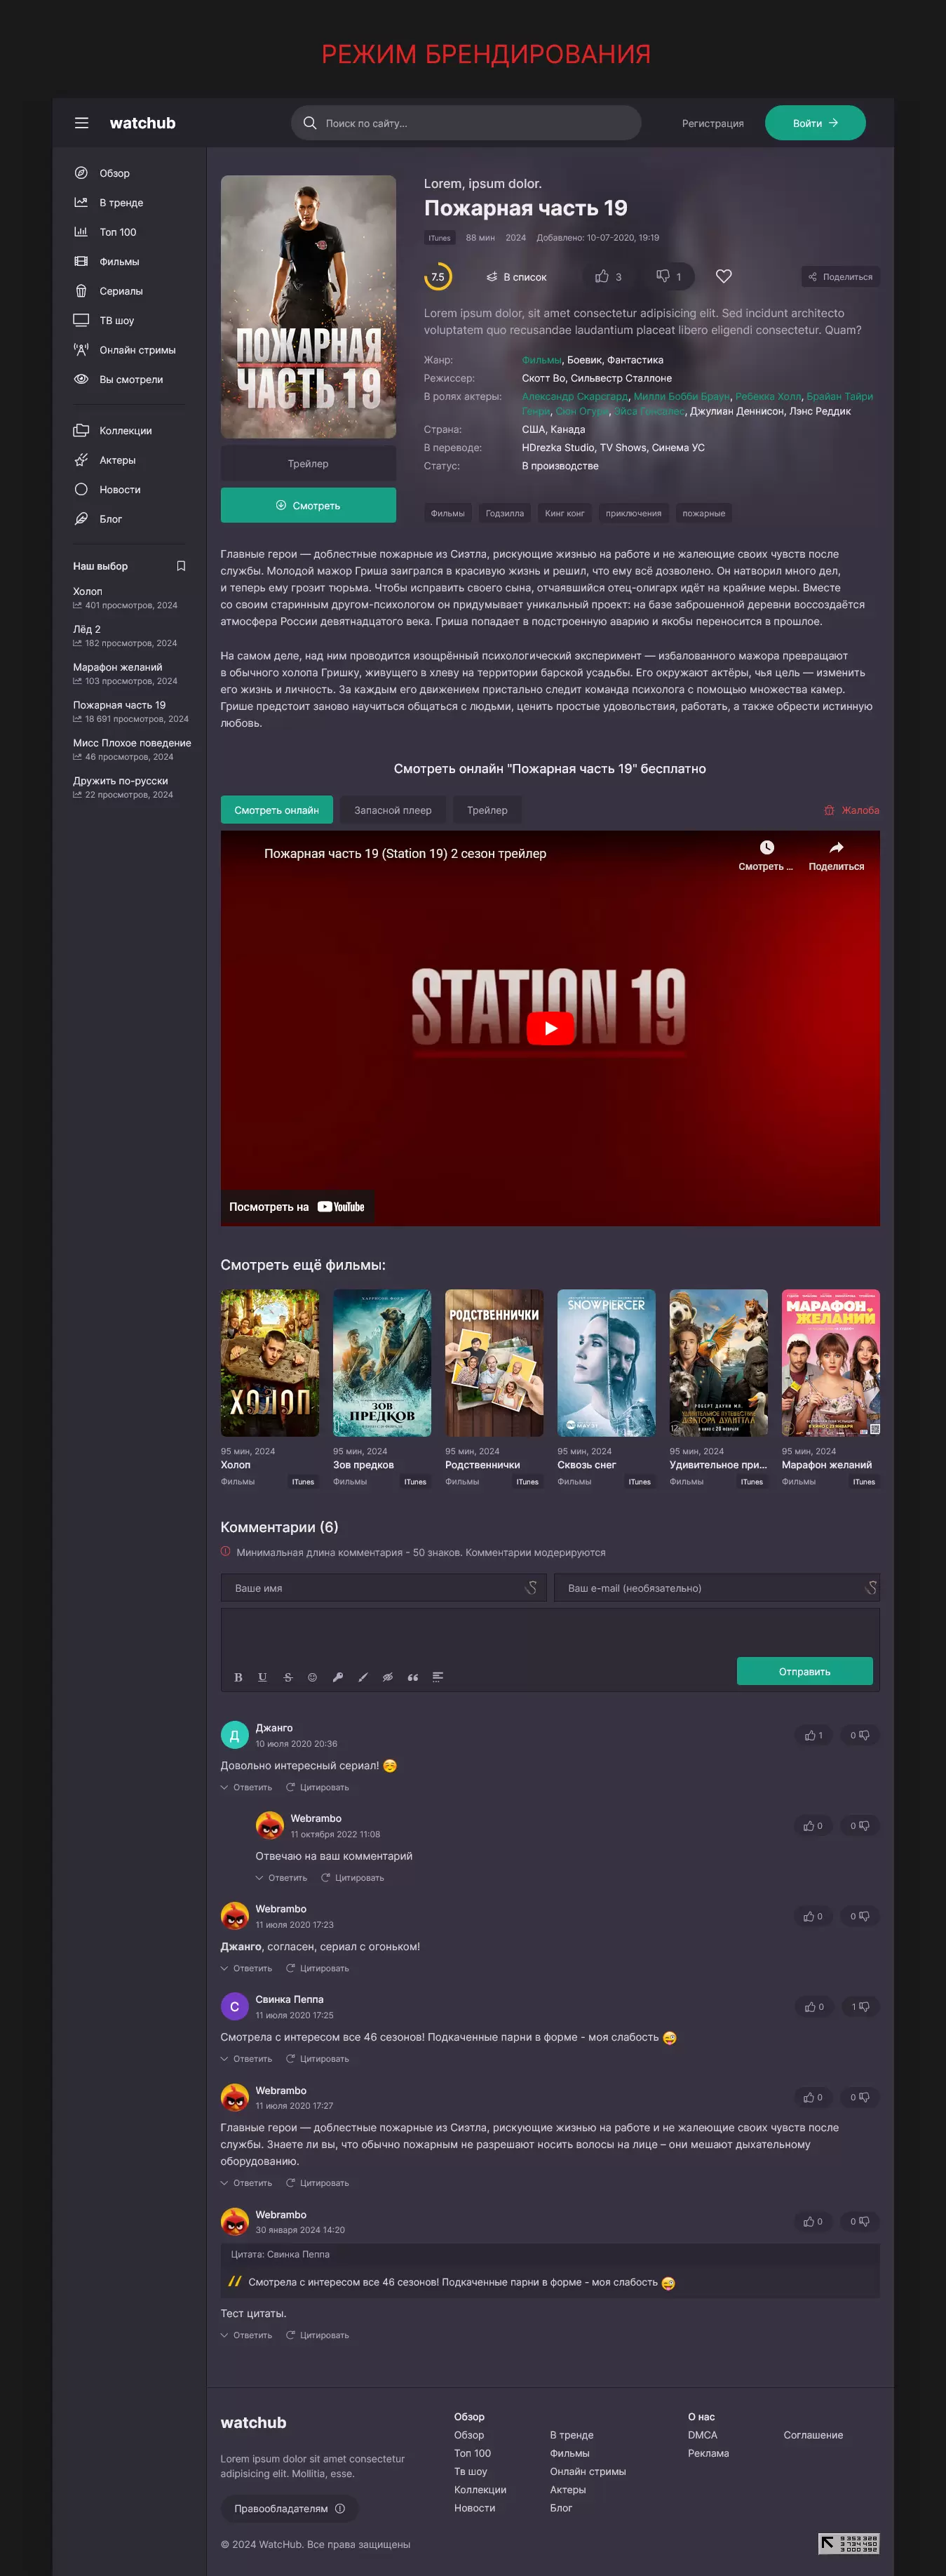Screen dimensions: 946x2576
Task: Switch to Запасной плеер tab
Action: (393, 810)
